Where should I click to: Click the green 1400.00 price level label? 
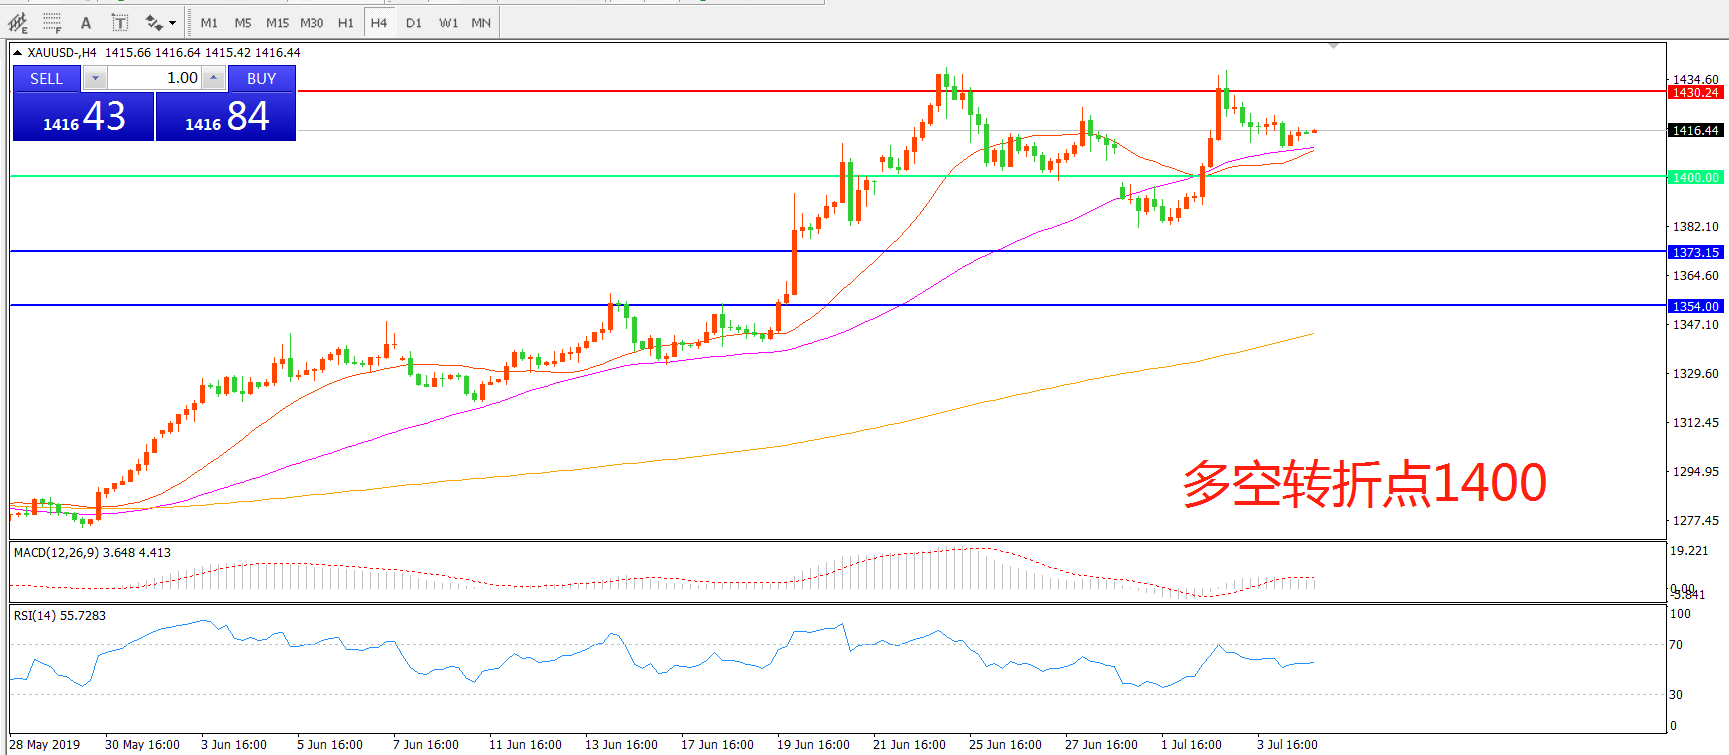1695,177
